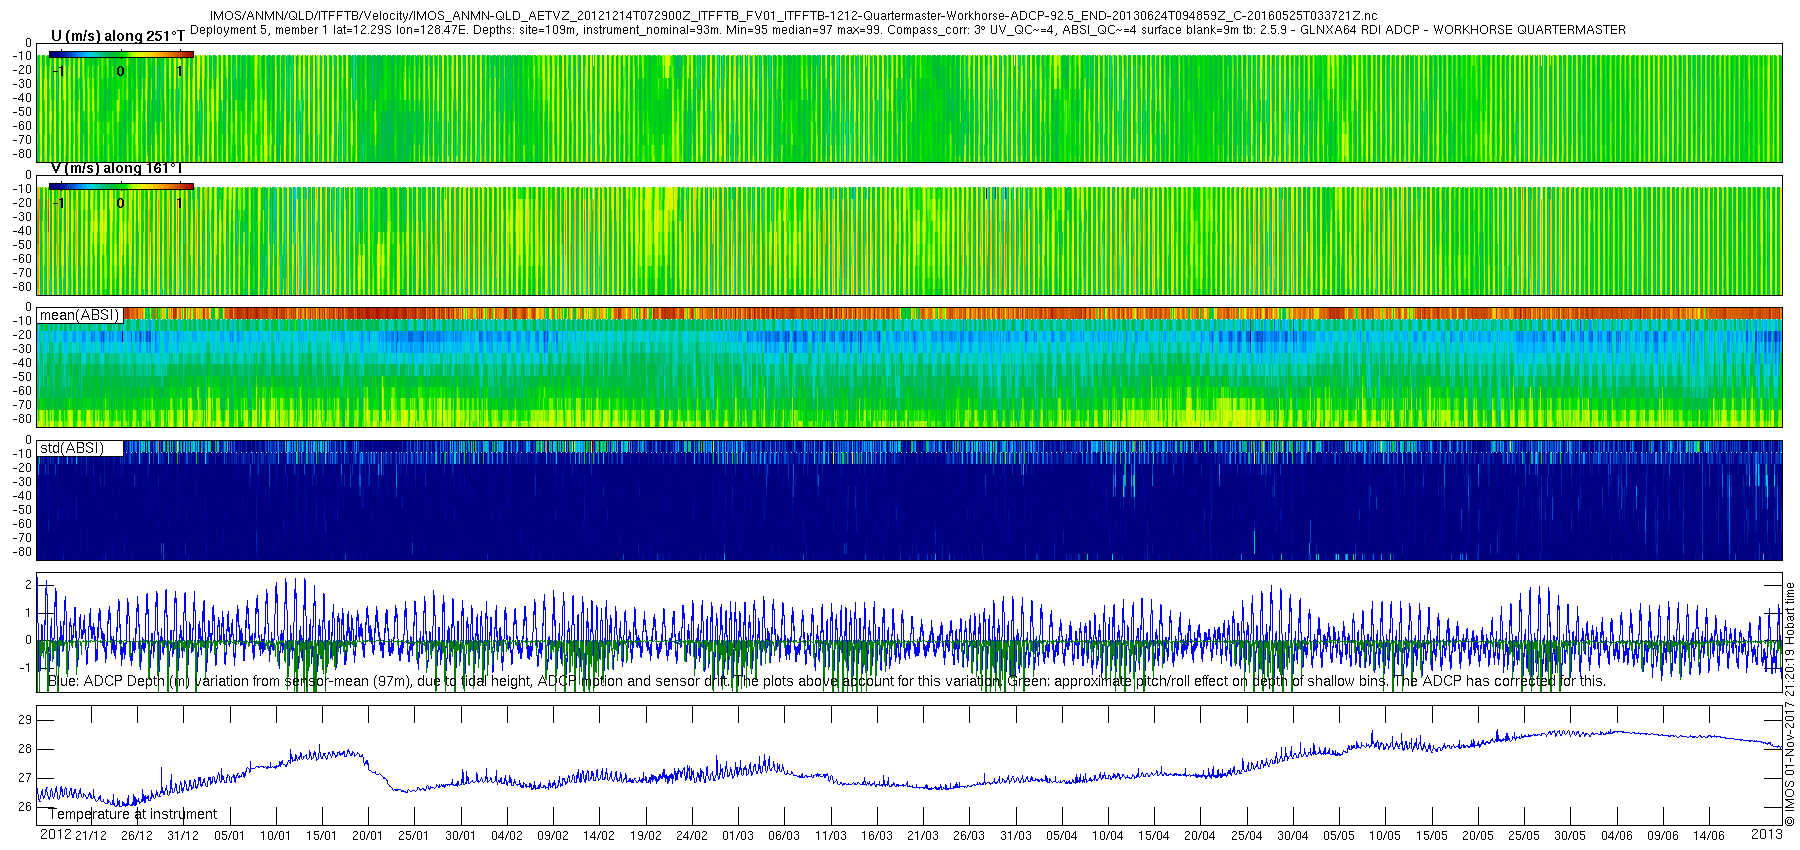Click the V velocity colorbar scale
Viewport: 1800px width, 850px height.
120,186
